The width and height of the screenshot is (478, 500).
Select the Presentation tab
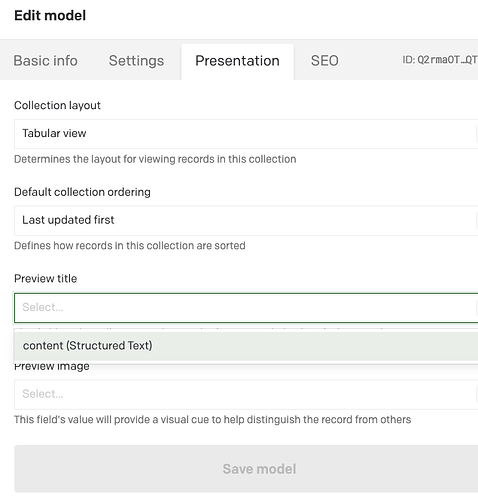[x=237, y=61]
